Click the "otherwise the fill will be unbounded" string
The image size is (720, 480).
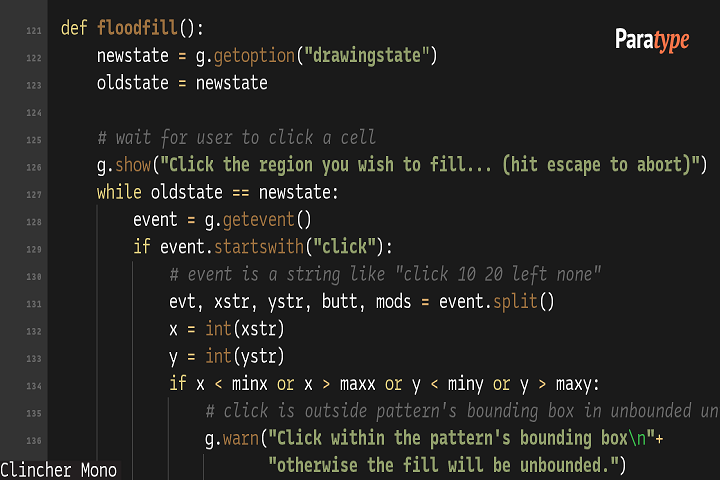pos(448,465)
